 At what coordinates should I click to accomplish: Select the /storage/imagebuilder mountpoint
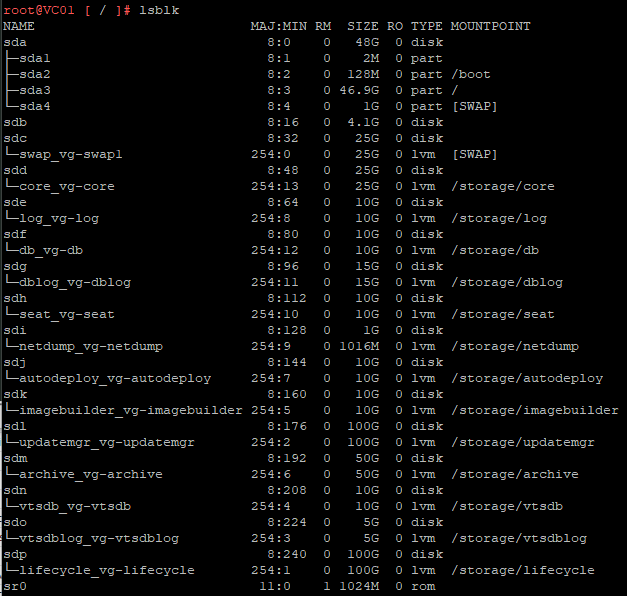click(535, 410)
